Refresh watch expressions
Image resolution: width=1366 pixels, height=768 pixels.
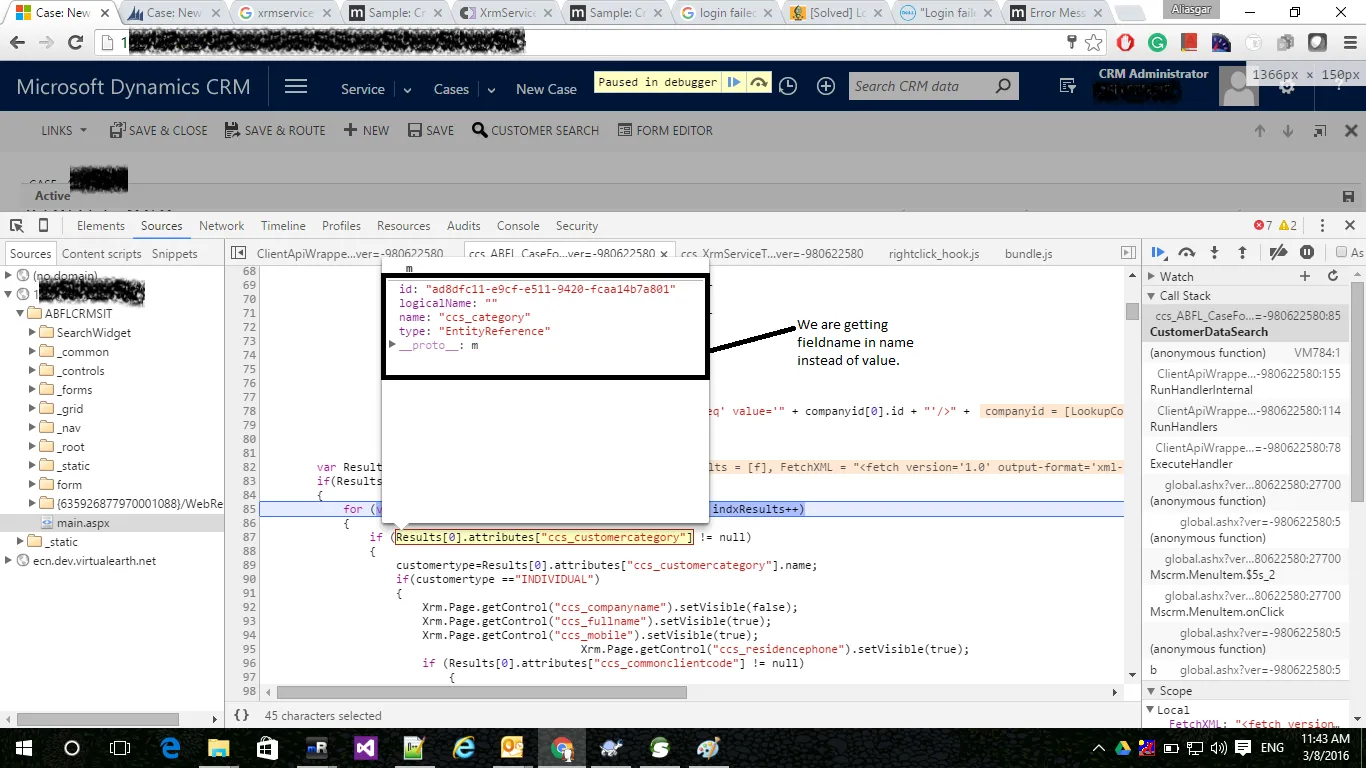[1333, 276]
